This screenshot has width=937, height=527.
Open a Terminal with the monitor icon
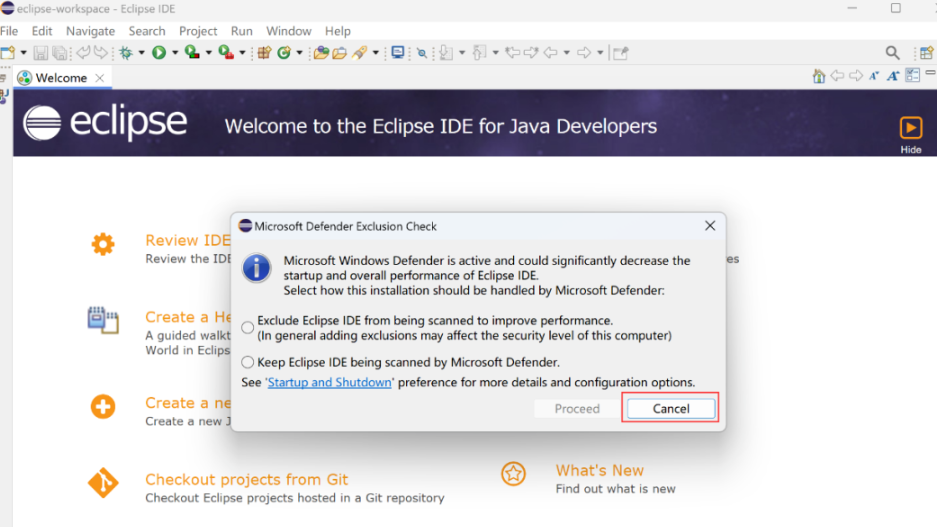[397, 53]
